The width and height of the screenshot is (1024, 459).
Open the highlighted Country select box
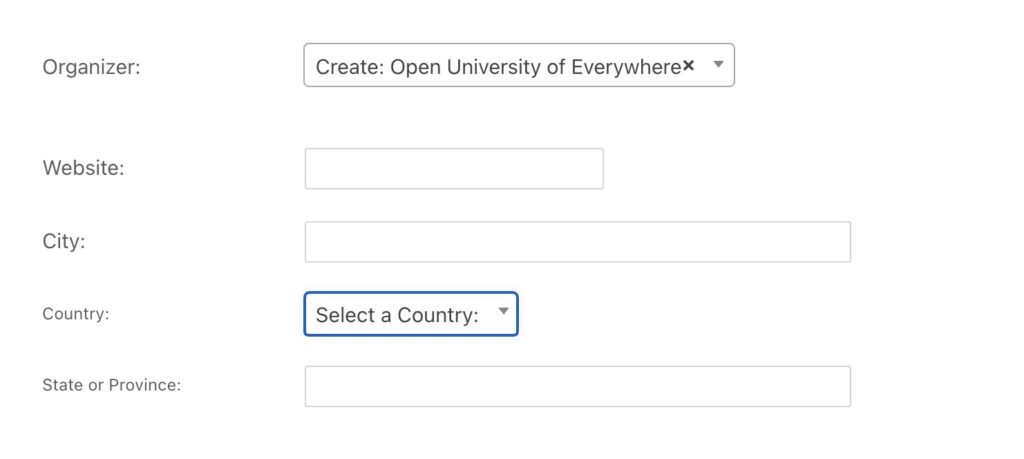410,314
